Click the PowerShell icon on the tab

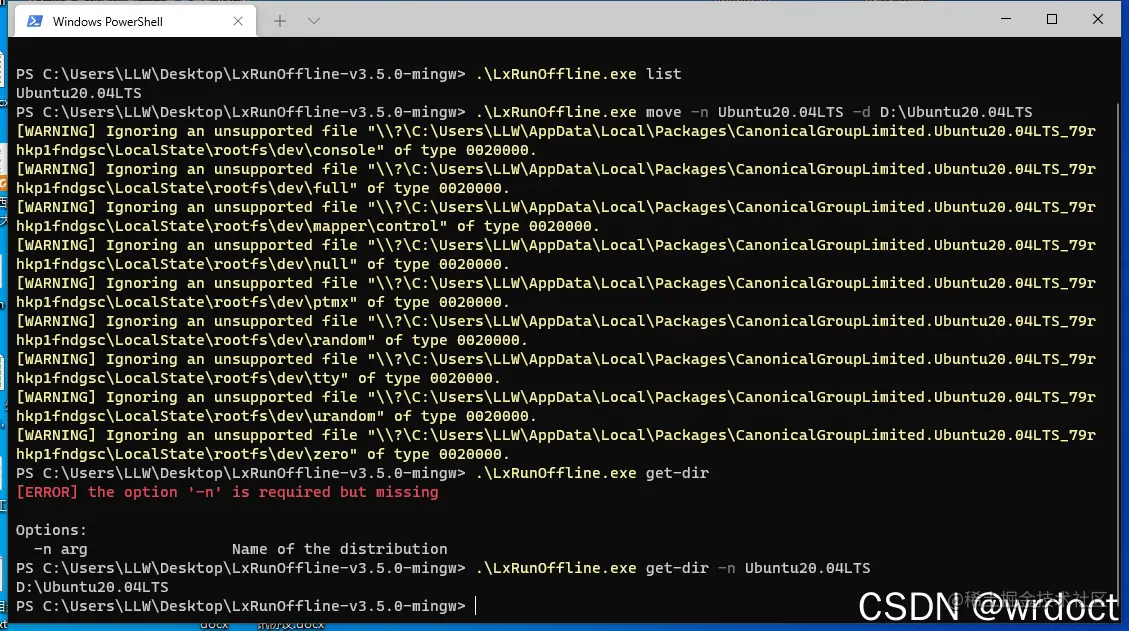(x=35, y=22)
